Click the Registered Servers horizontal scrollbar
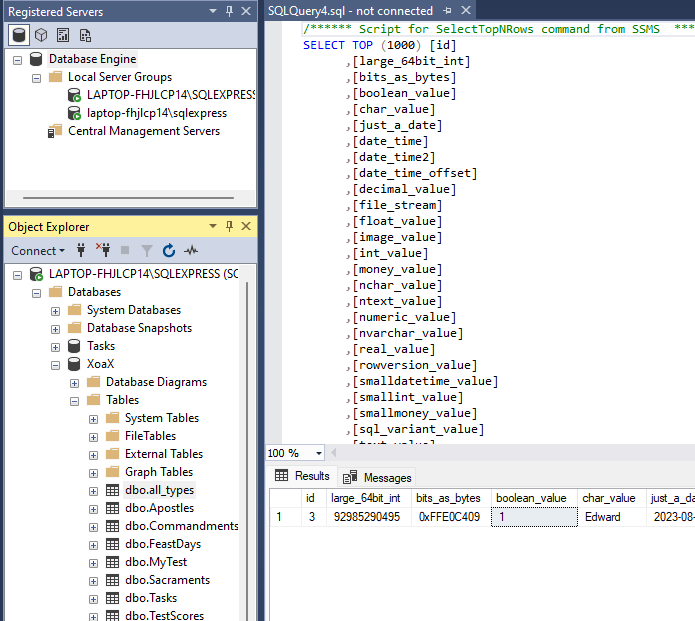Image resolution: width=695 pixels, height=621 pixels. (129, 198)
